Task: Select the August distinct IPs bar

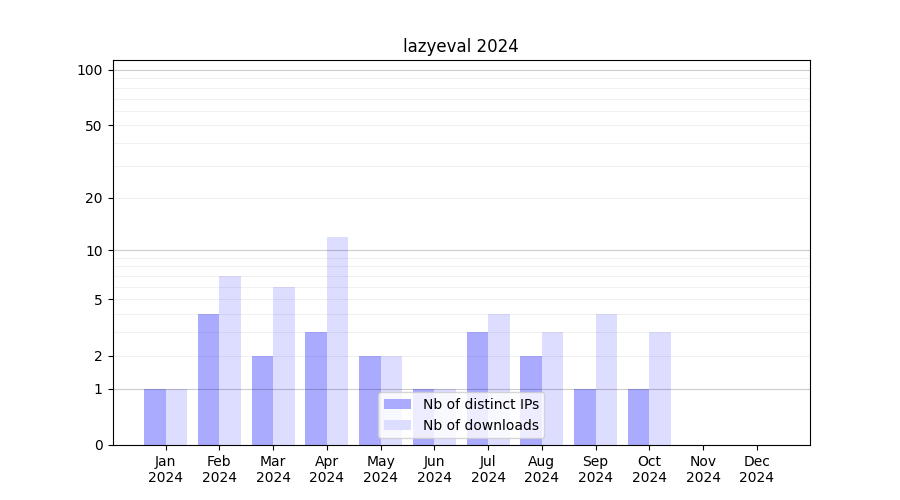Action: 531,400
